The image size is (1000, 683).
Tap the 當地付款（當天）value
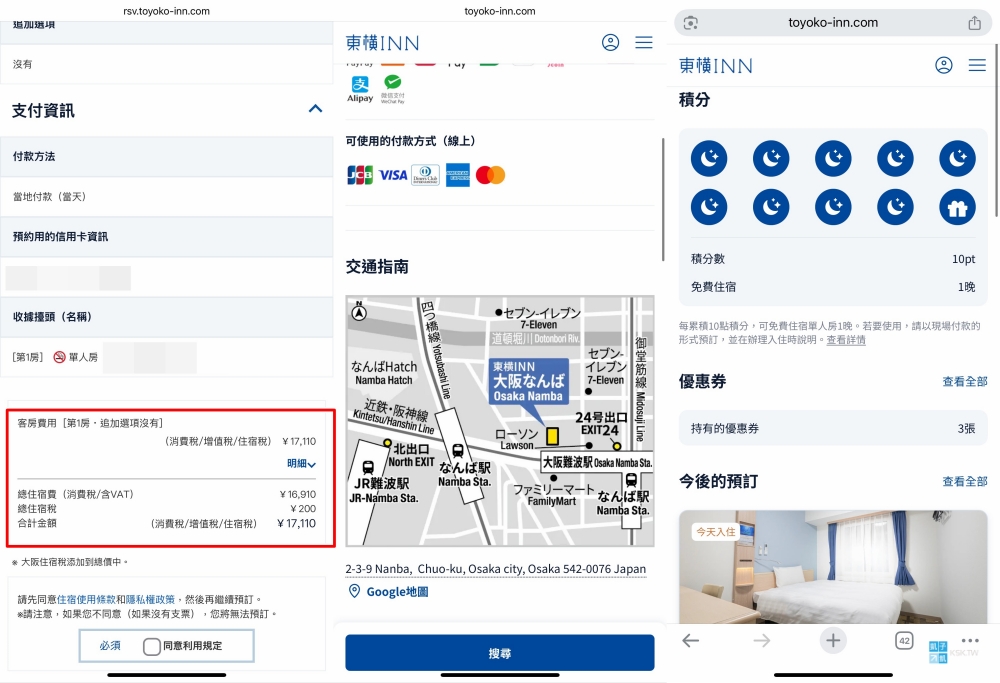point(50,196)
